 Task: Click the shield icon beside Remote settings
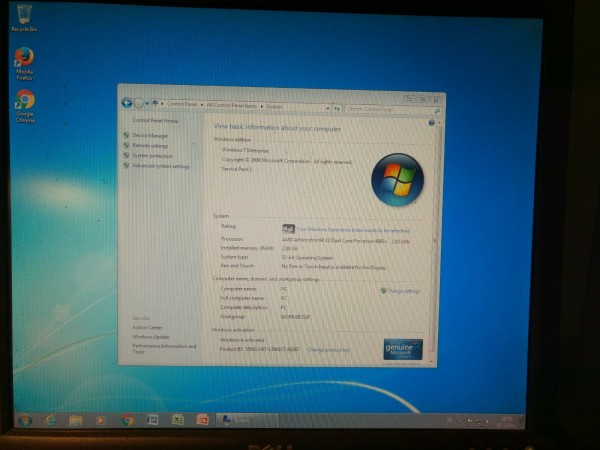pyautogui.click(x=126, y=145)
